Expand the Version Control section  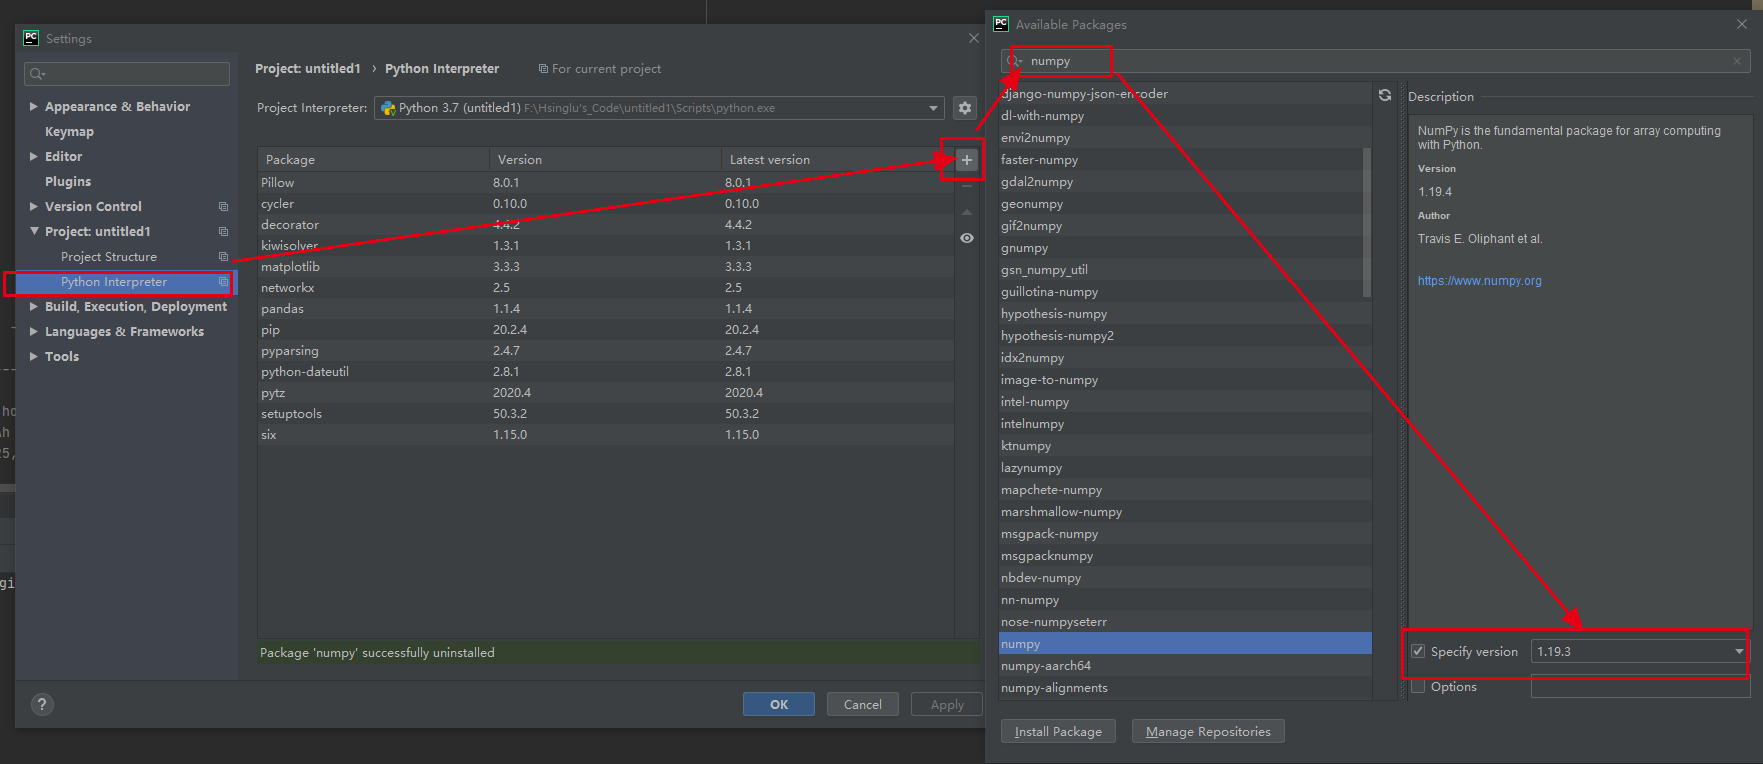(x=34, y=206)
